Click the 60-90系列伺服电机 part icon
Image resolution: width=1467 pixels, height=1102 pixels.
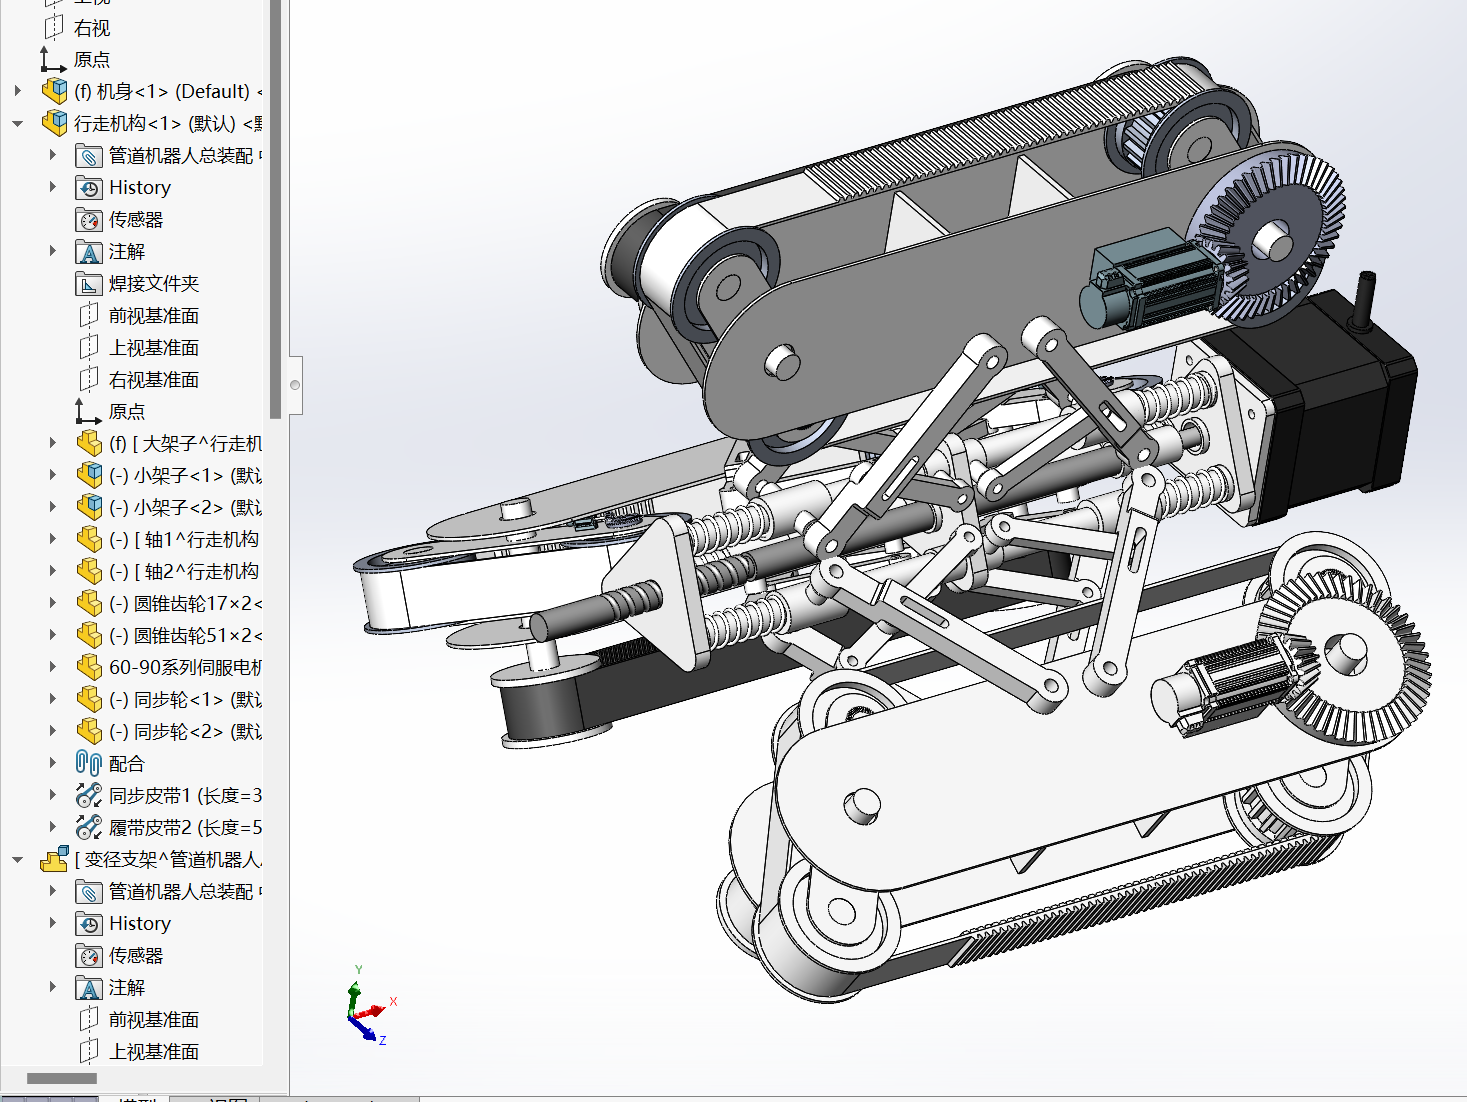[89, 668]
